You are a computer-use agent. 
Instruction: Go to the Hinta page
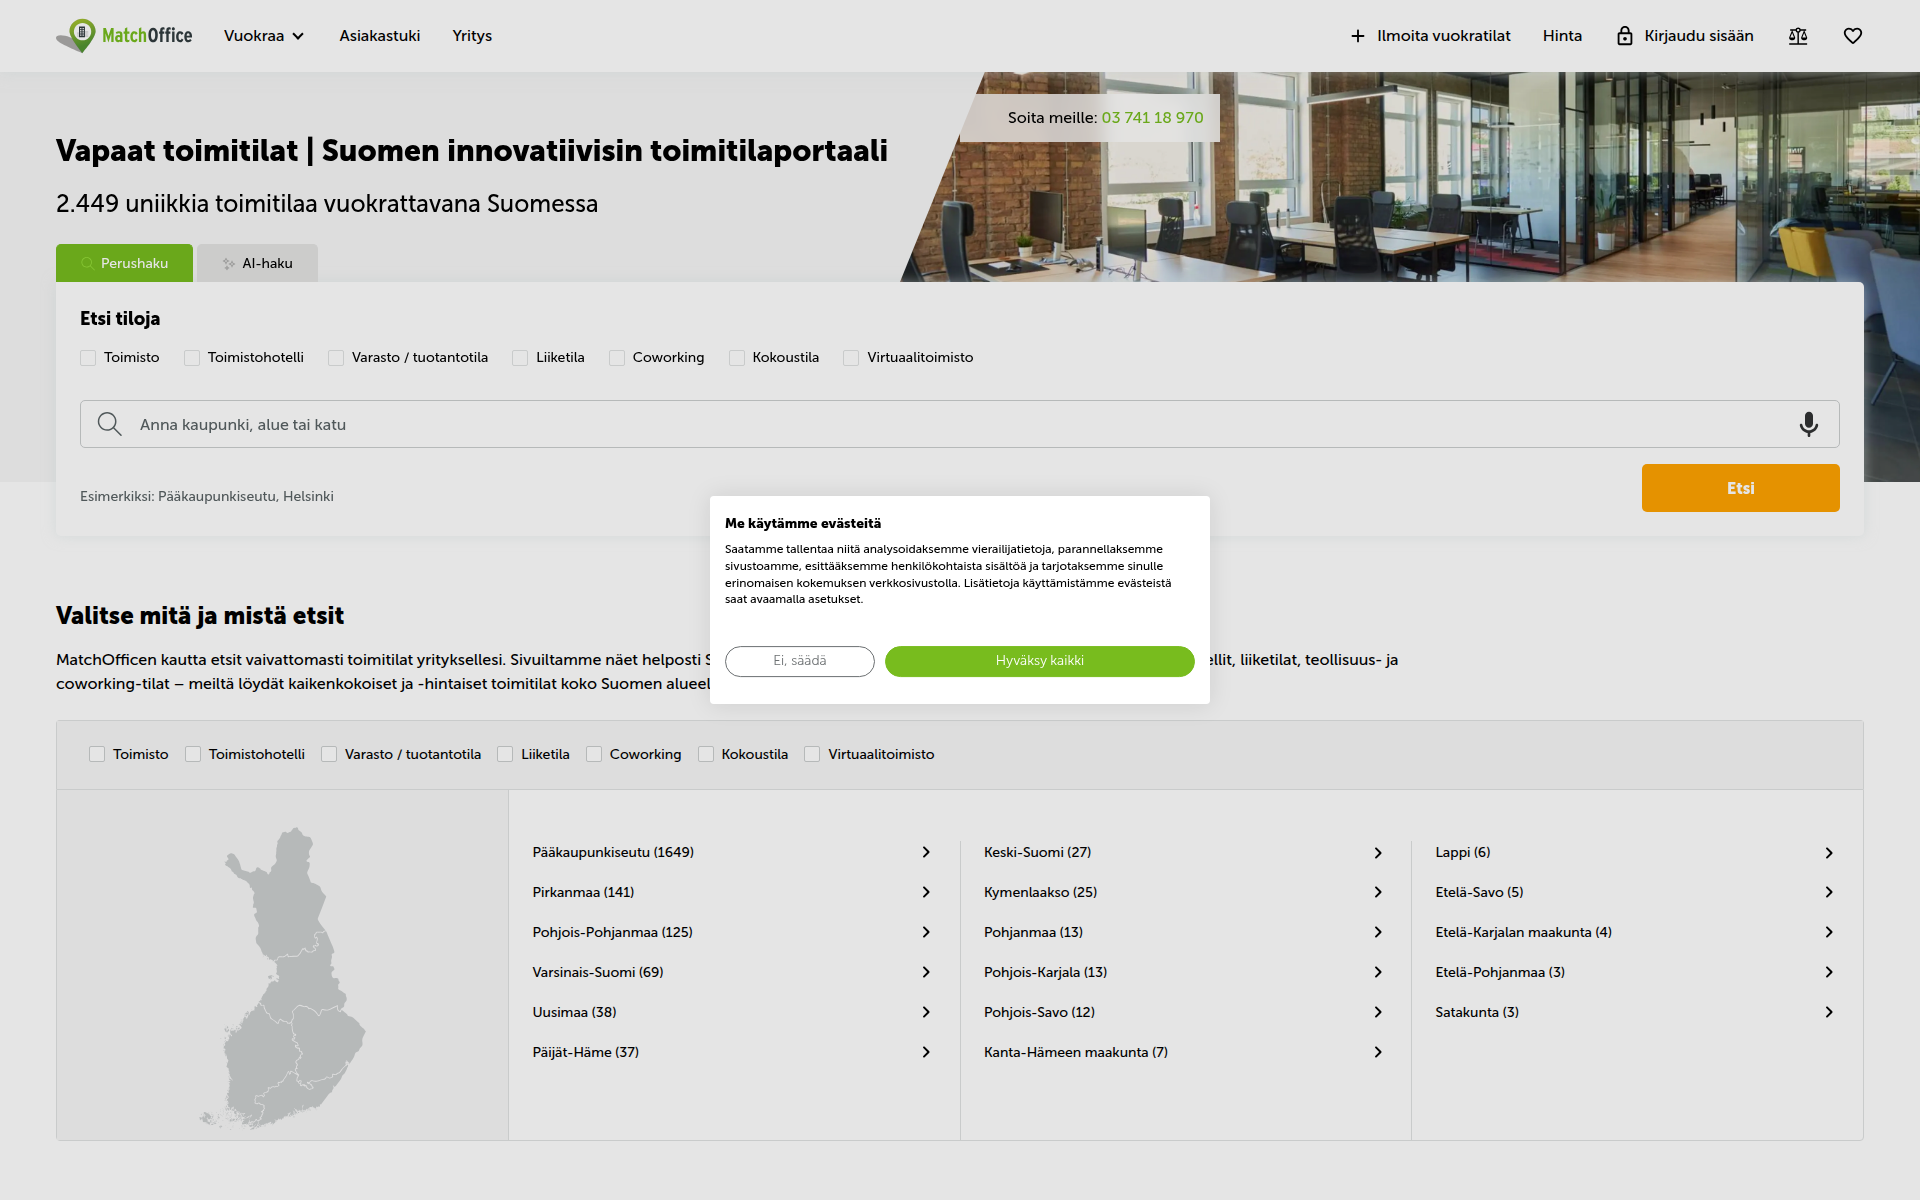pos(1562,36)
